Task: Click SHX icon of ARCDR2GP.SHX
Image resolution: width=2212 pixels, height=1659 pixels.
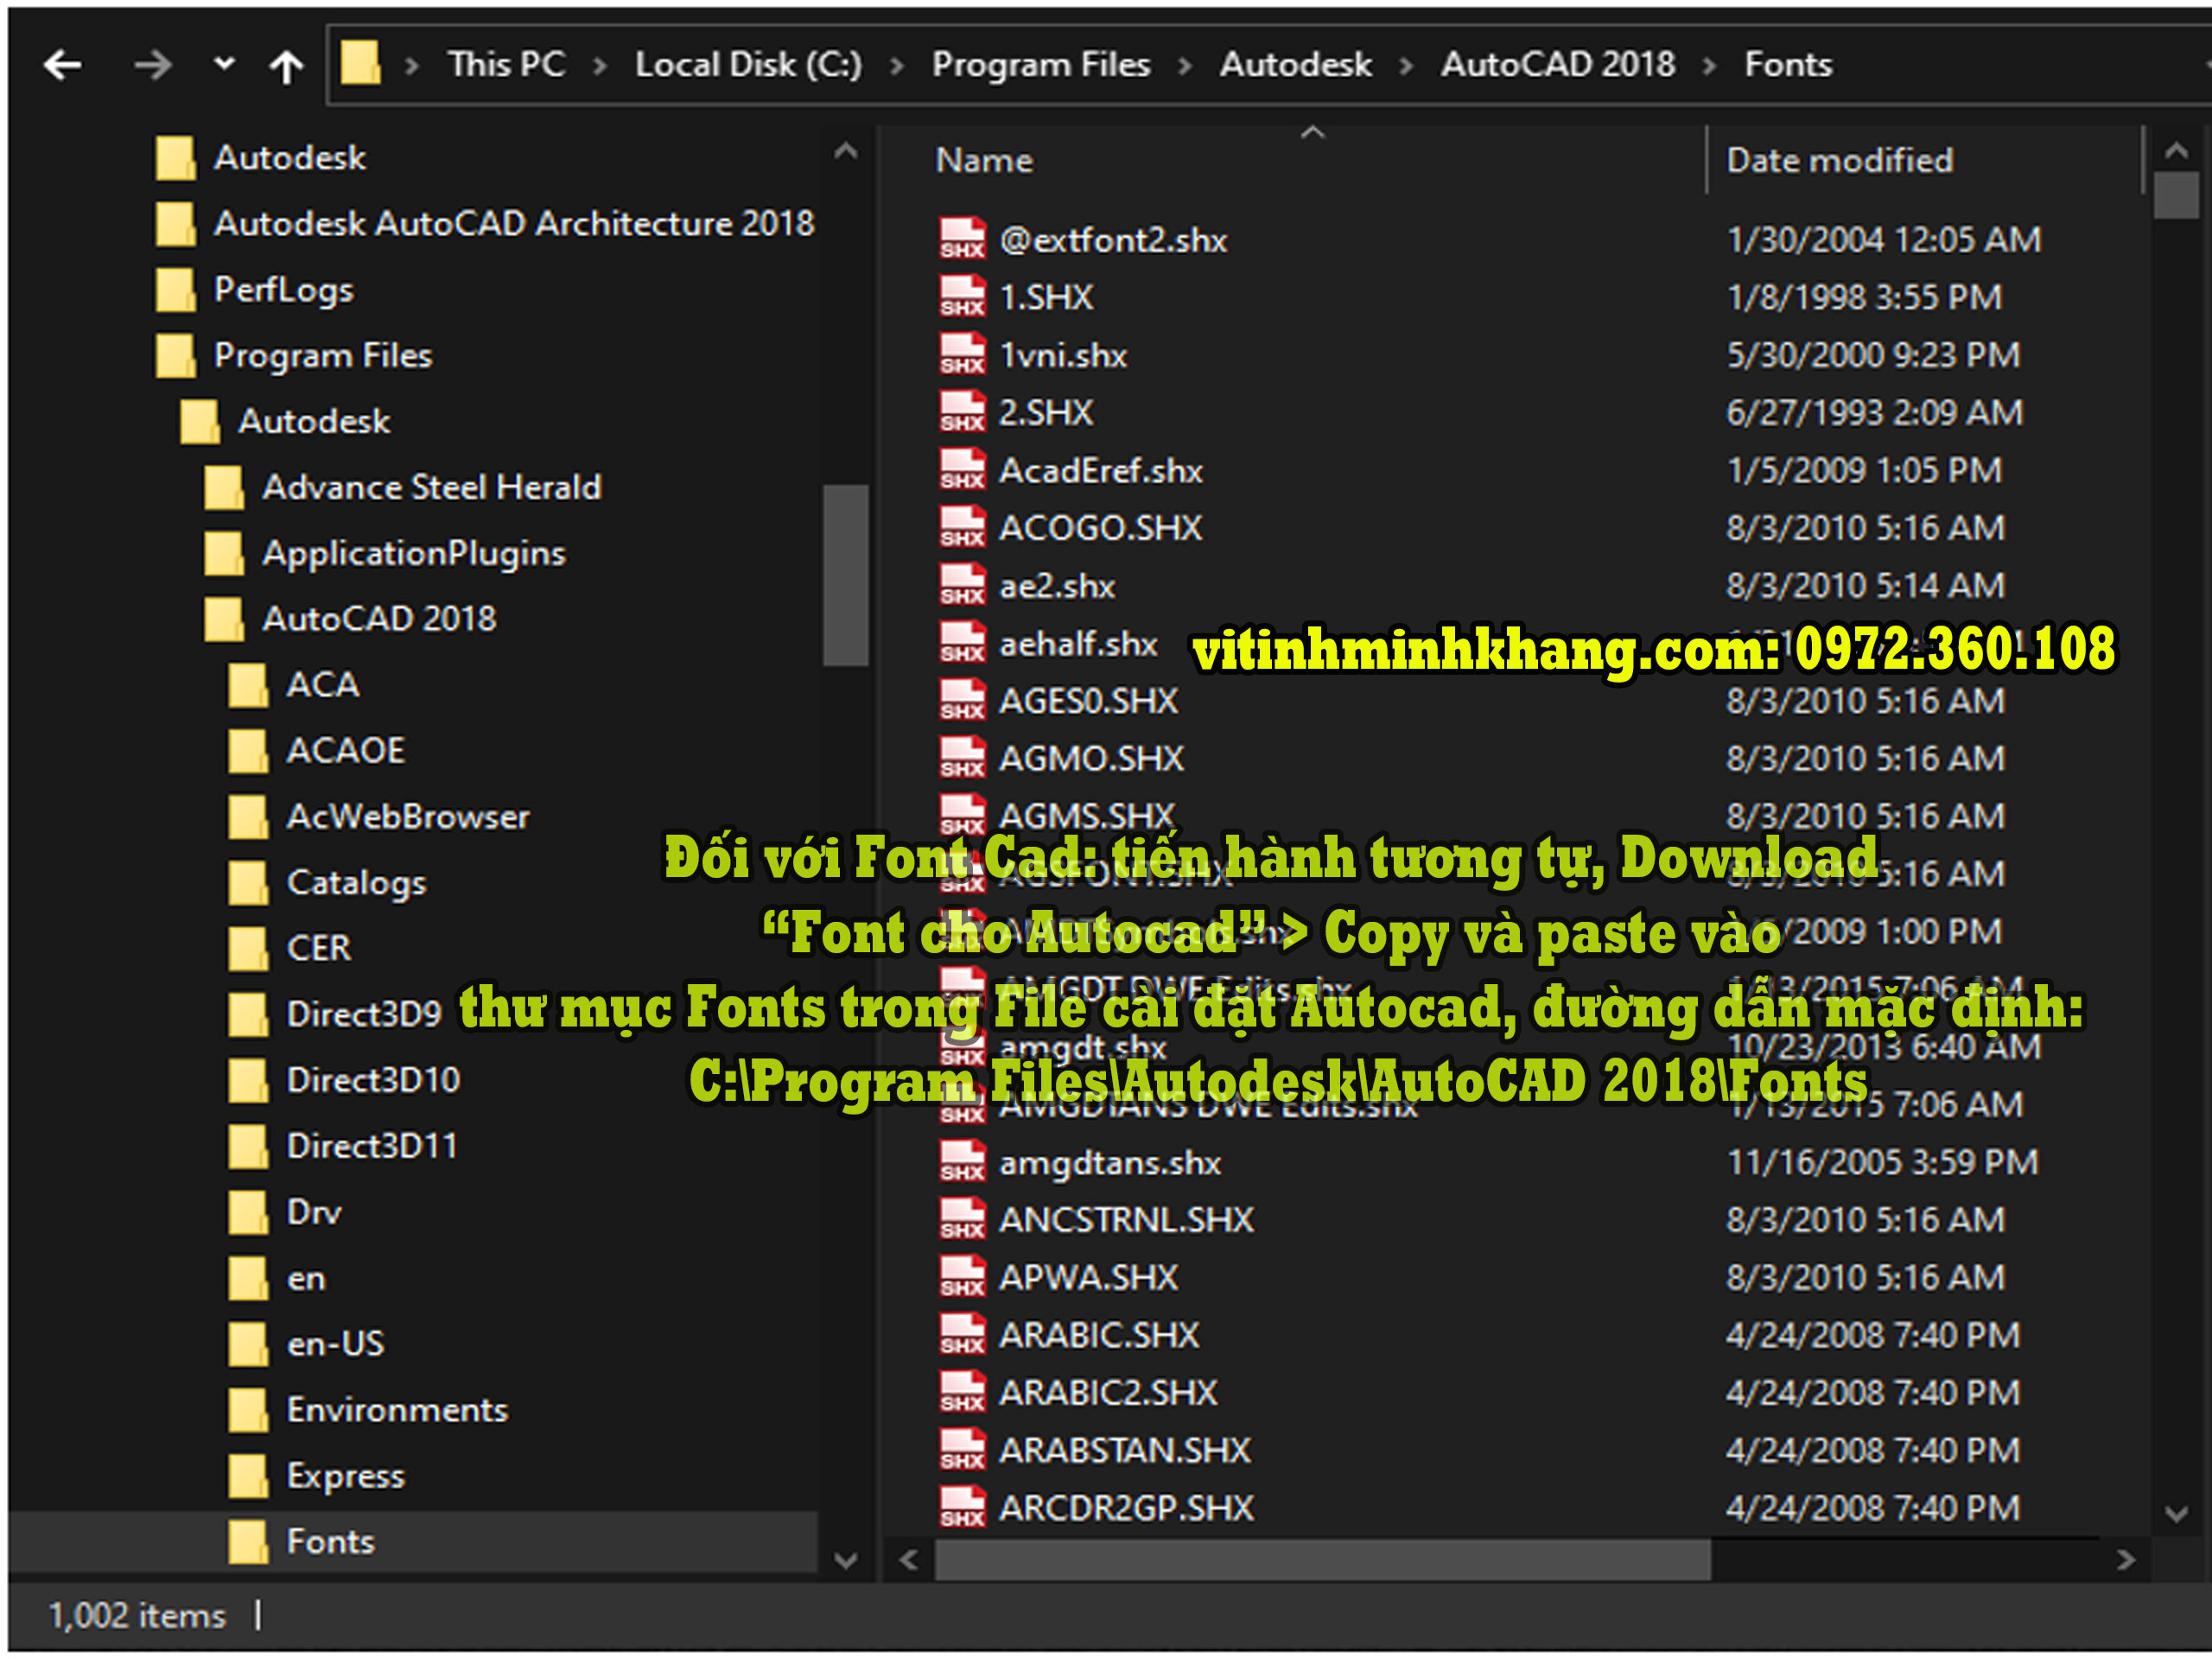Action: tap(962, 1507)
